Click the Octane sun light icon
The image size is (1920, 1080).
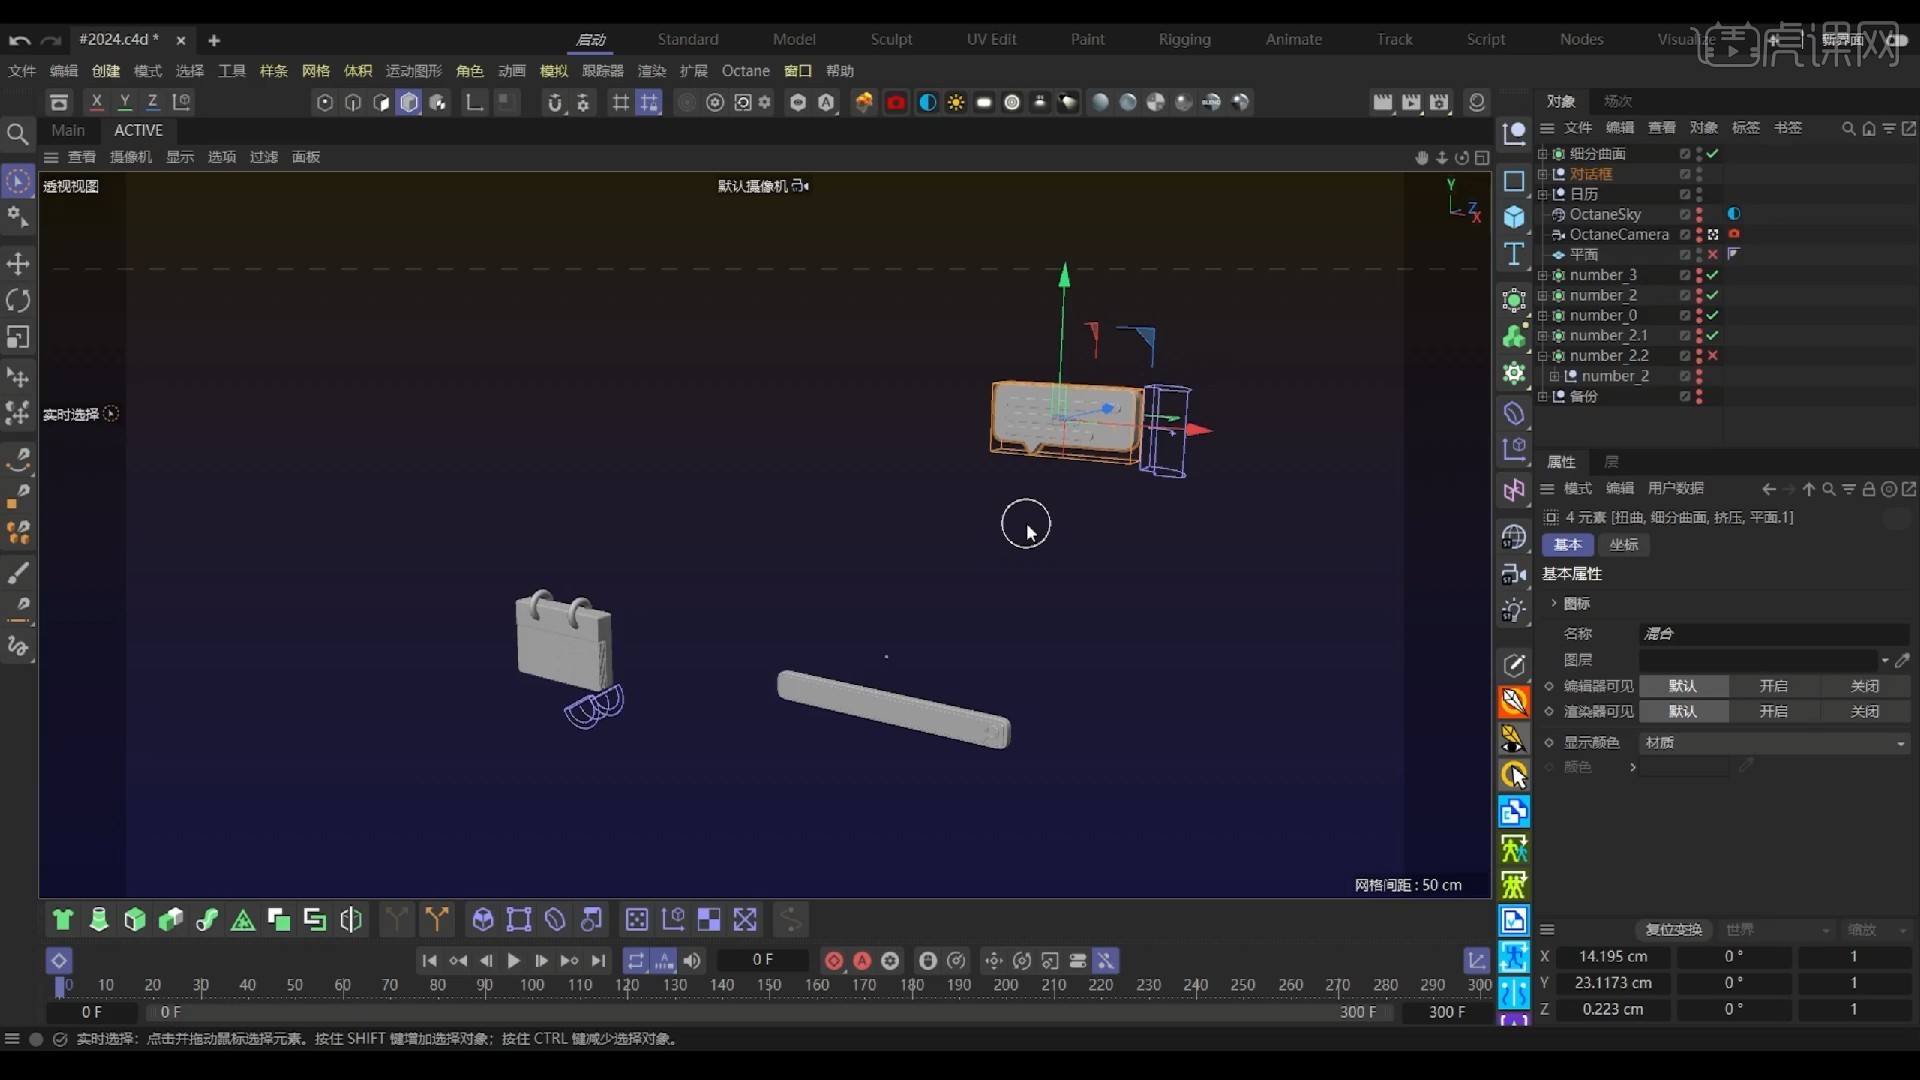point(956,102)
